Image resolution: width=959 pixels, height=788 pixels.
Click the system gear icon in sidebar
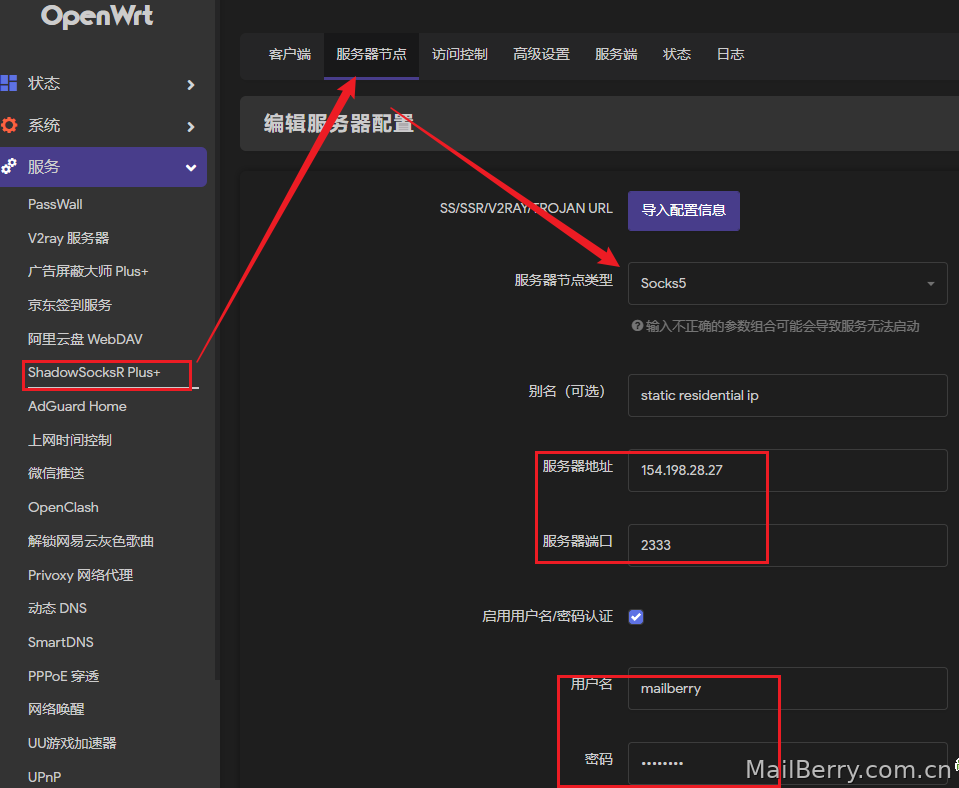point(9,125)
